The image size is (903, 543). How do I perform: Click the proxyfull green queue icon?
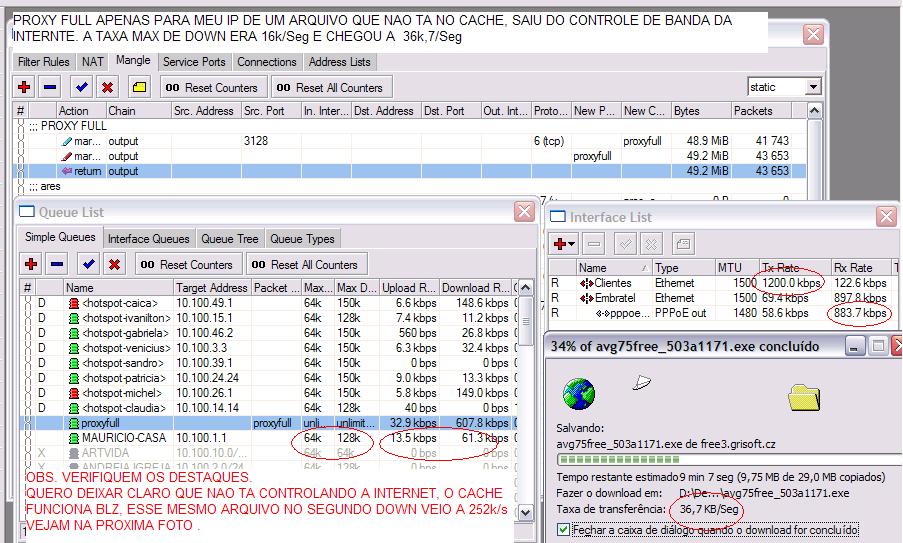coord(74,423)
